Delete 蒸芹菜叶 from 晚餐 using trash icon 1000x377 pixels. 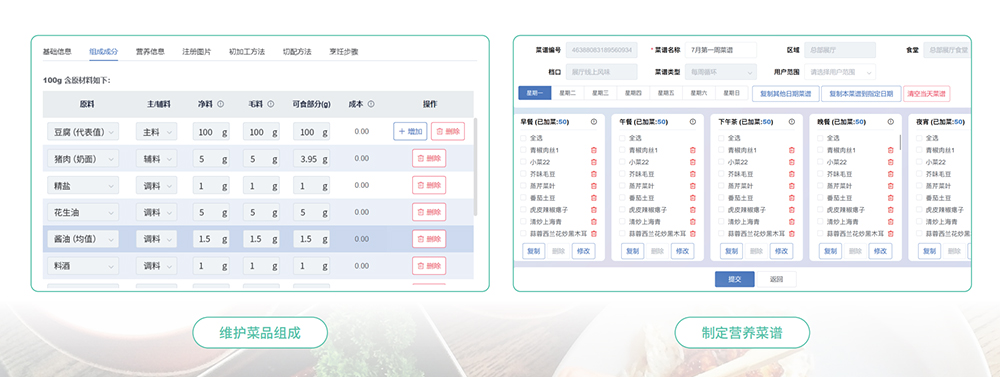coord(890,186)
